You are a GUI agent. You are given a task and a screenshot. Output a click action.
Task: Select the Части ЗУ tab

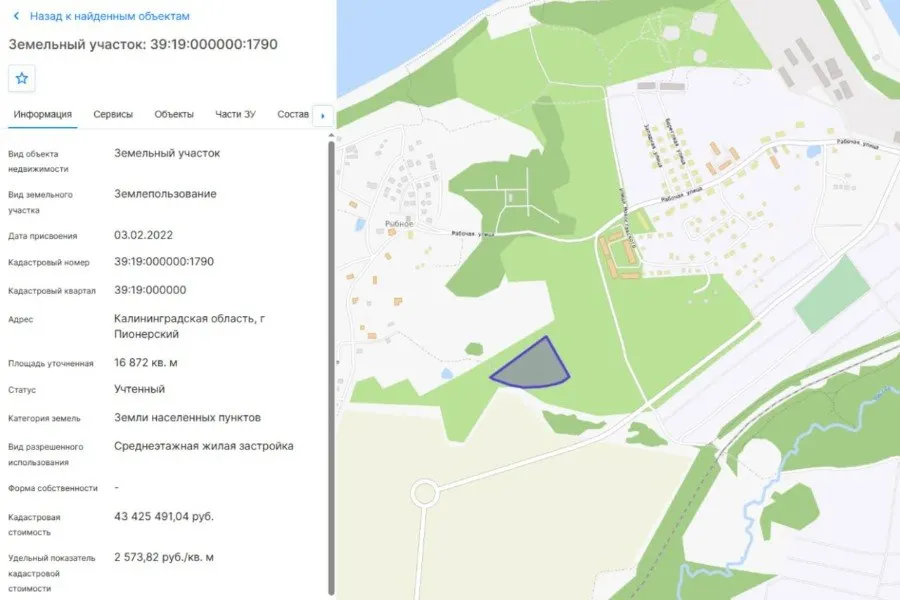point(235,114)
